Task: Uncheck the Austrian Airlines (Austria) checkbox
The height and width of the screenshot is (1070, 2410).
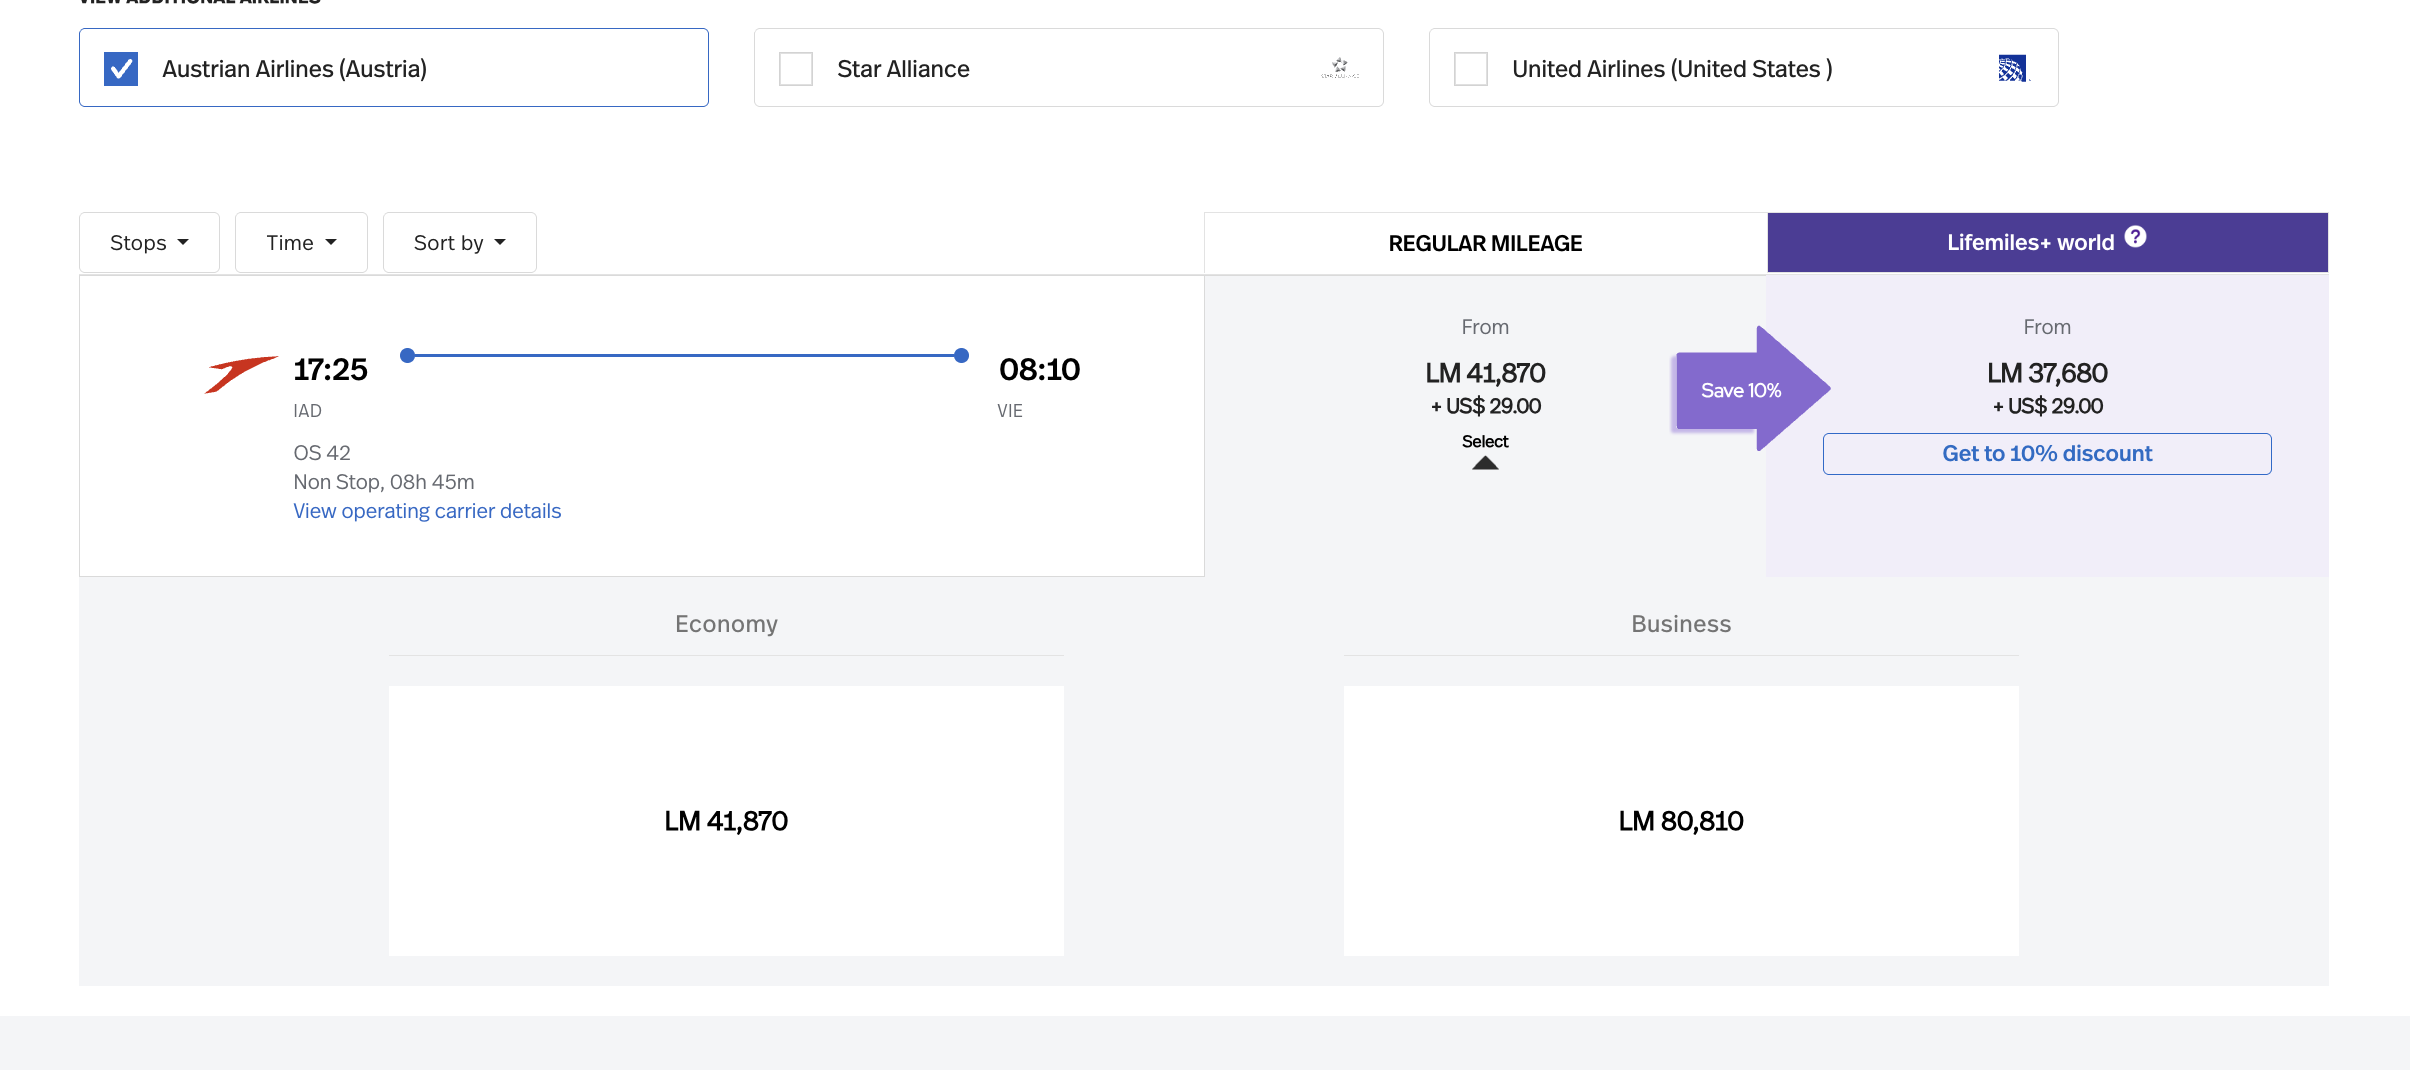Action: (x=121, y=69)
